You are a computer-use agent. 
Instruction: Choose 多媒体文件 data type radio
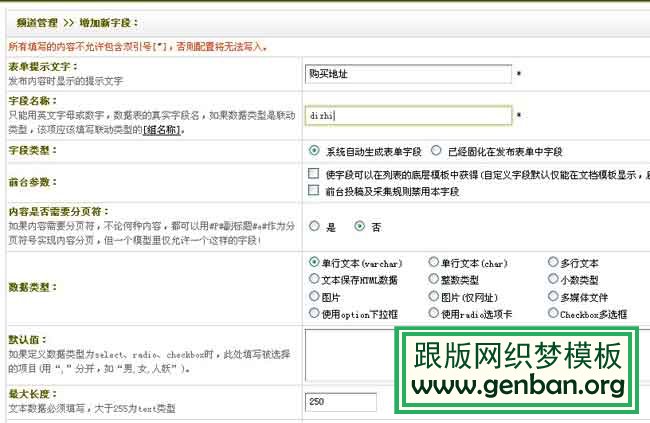553,296
